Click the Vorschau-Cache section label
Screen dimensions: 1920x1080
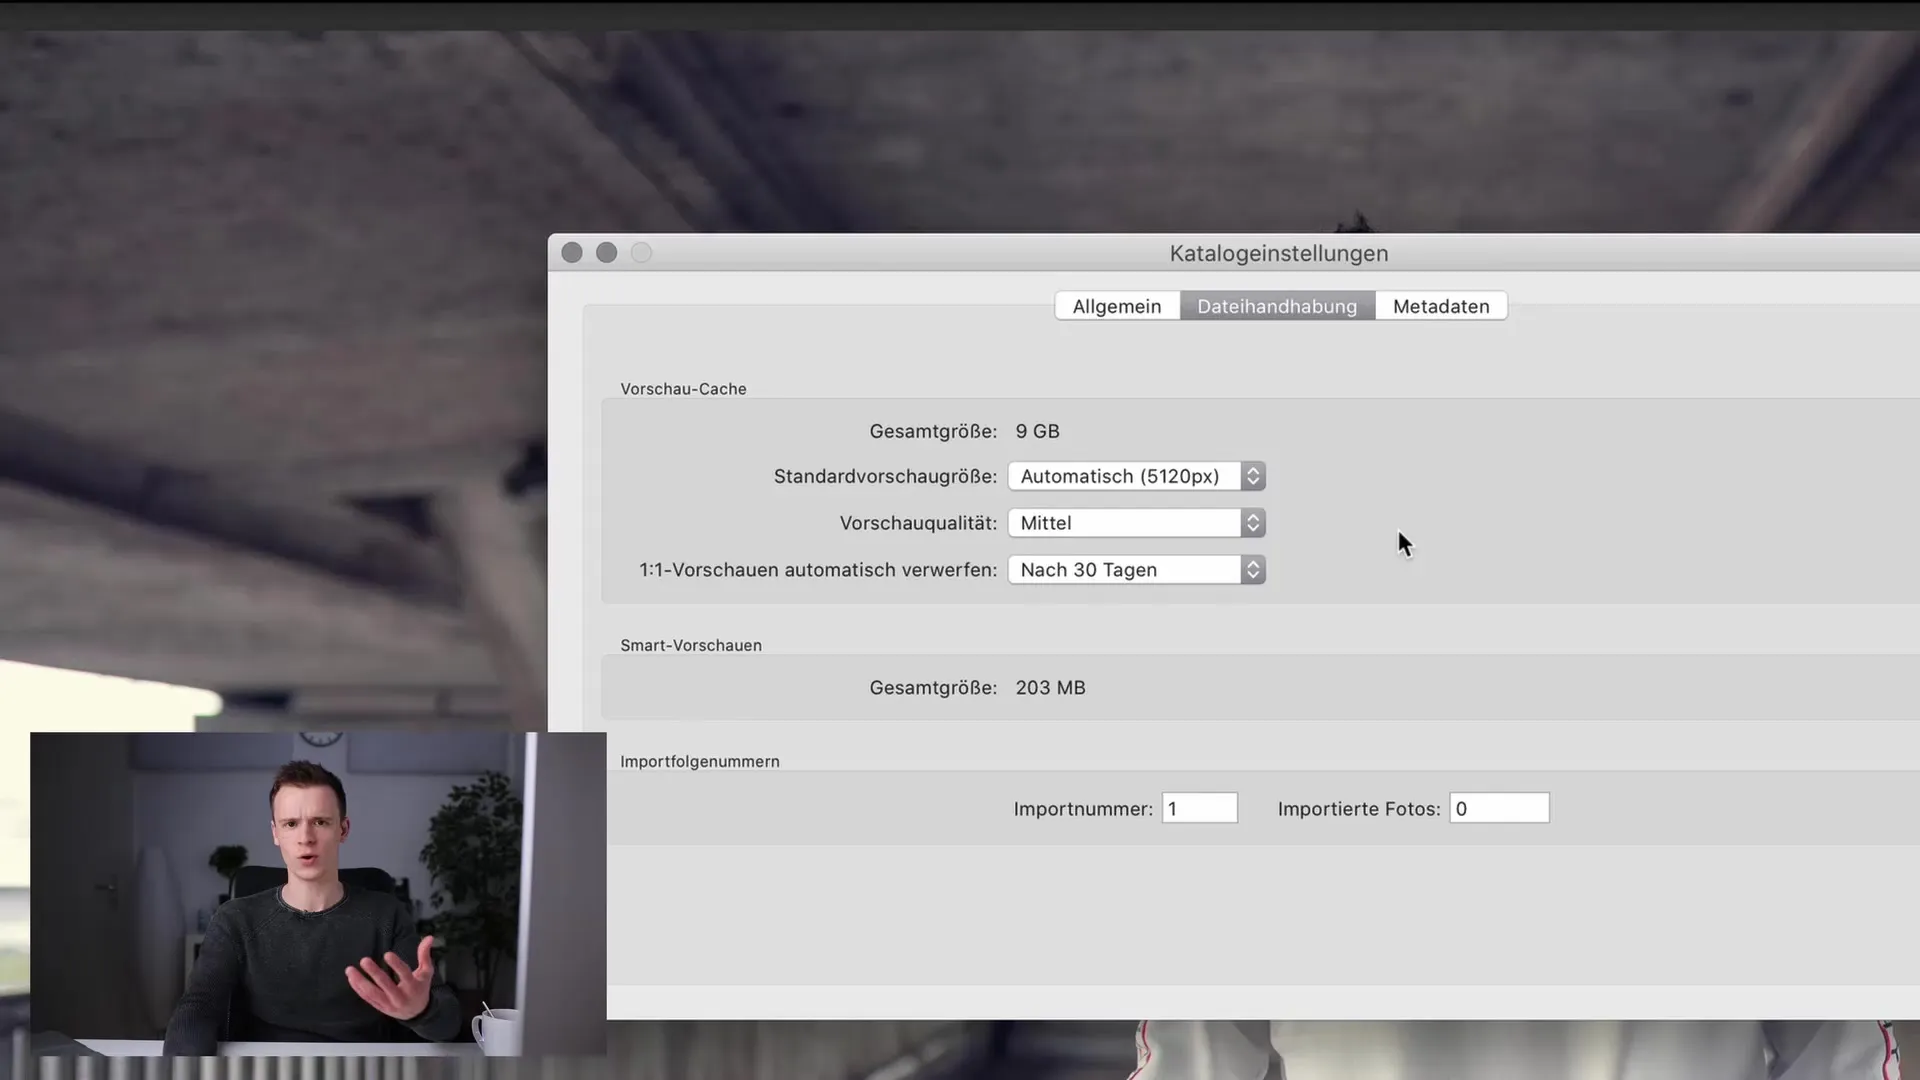(x=683, y=389)
